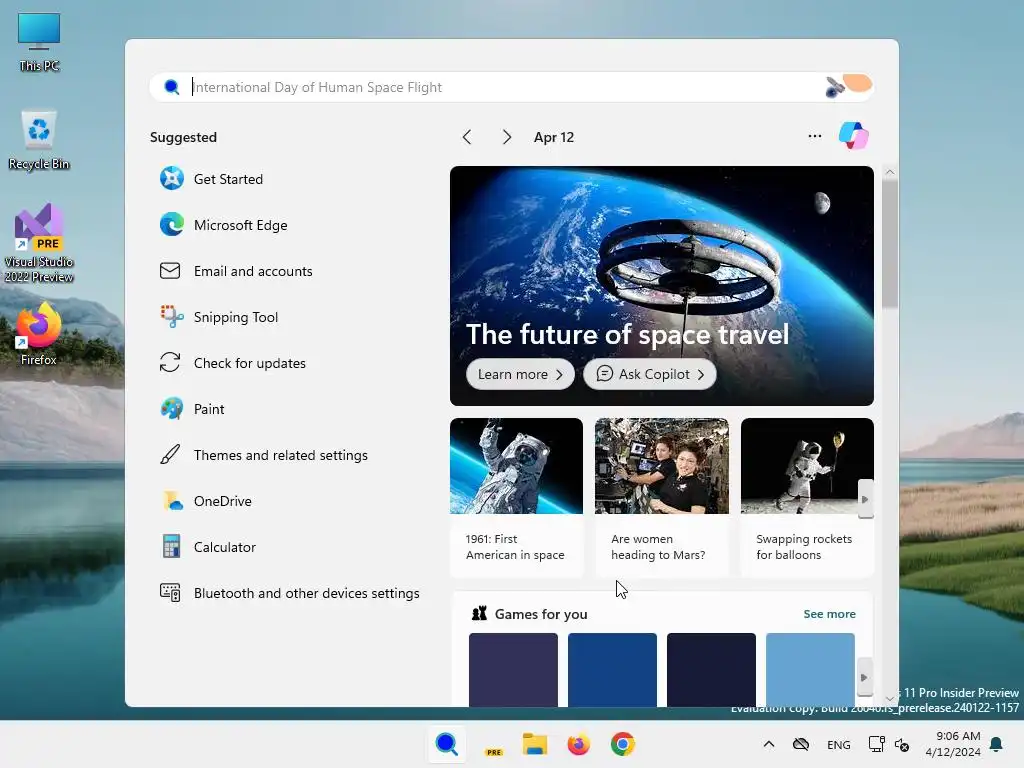The height and width of the screenshot is (768, 1024).
Task: Select Visual Studio 2022 Preview desktop shortcut
Action: (x=39, y=243)
